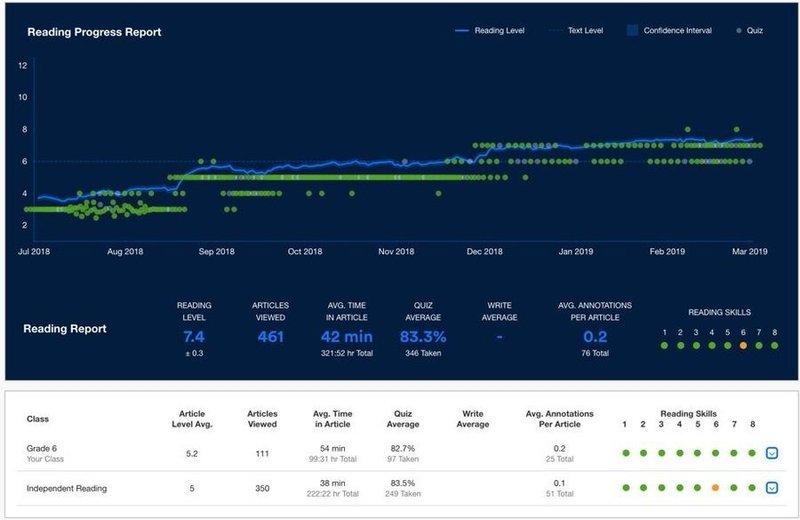Click skill 3 dot in Grade 6 row
This screenshot has width=800, height=520.
pyautogui.click(x=662, y=453)
